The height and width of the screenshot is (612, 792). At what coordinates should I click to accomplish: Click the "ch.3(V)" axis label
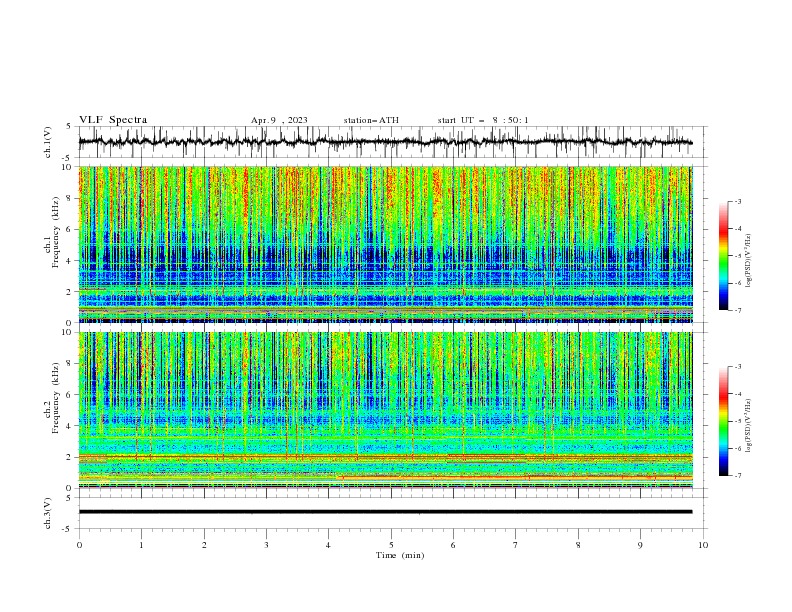47,513
